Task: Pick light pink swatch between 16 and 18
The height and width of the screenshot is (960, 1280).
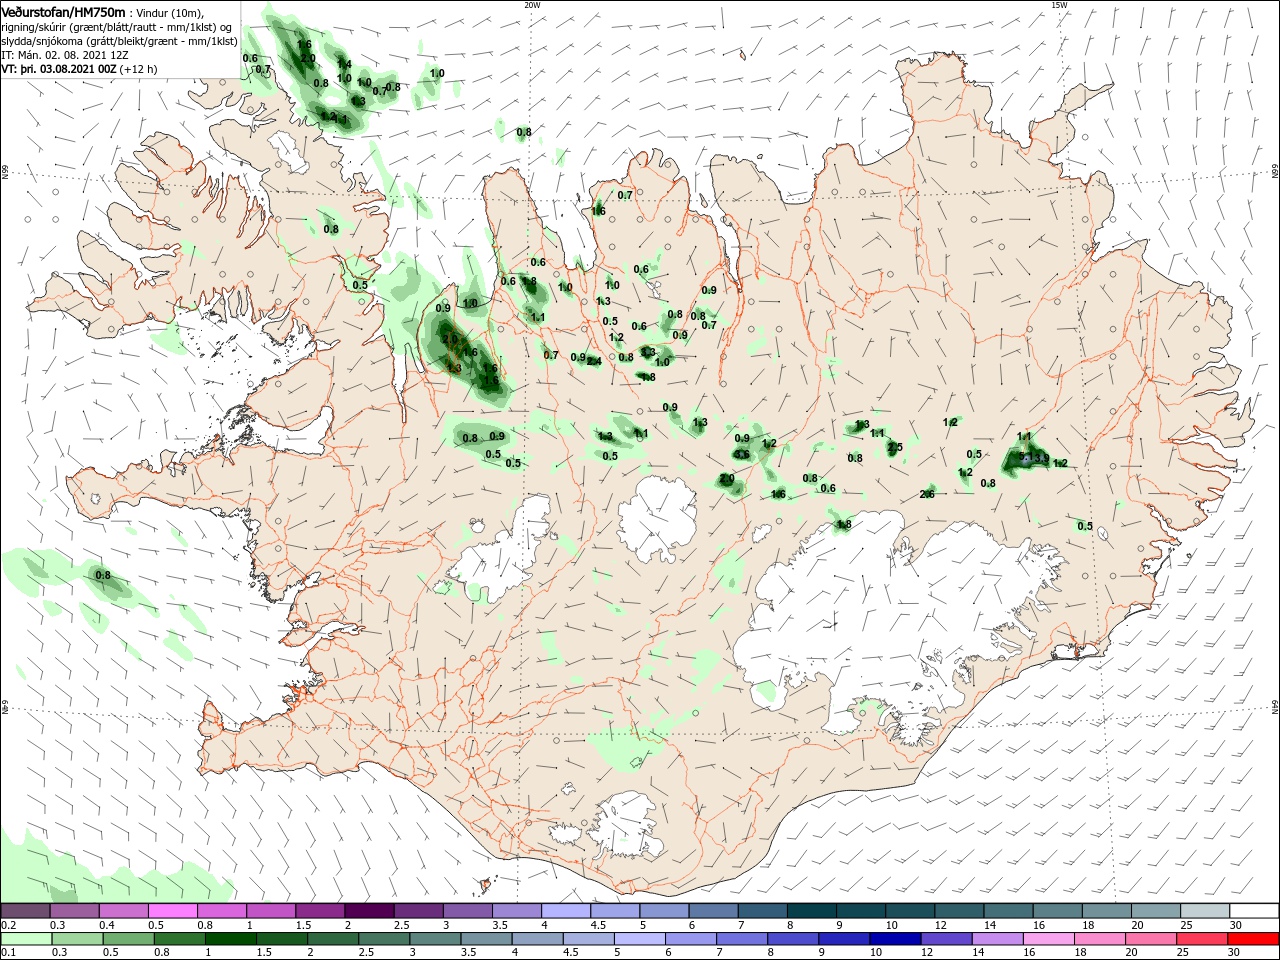Action: pos(1050,939)
